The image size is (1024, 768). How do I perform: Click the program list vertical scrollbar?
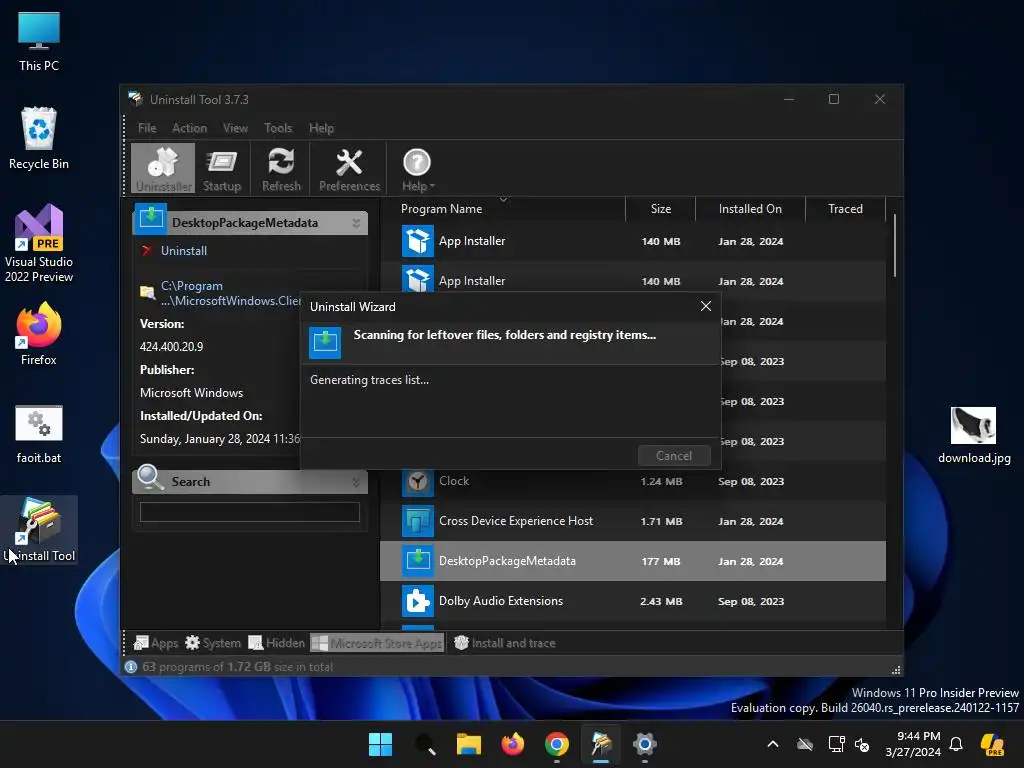click(895, 246)
